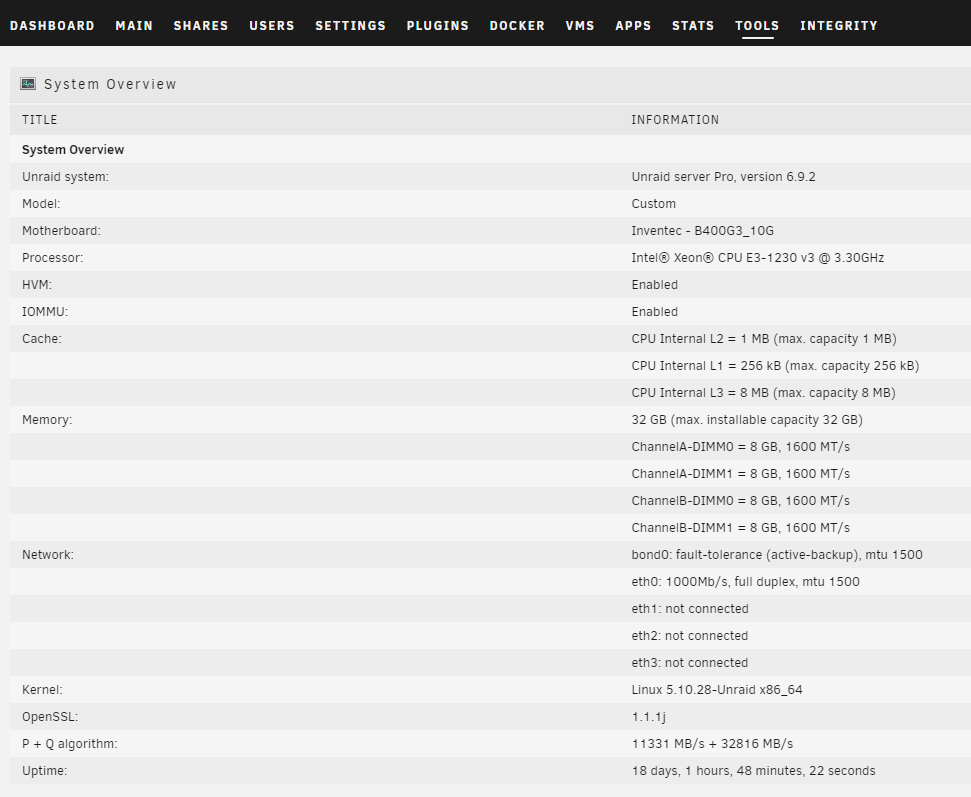971x797 pixels.
Task: Open the VMs tab
Action: 580,26
